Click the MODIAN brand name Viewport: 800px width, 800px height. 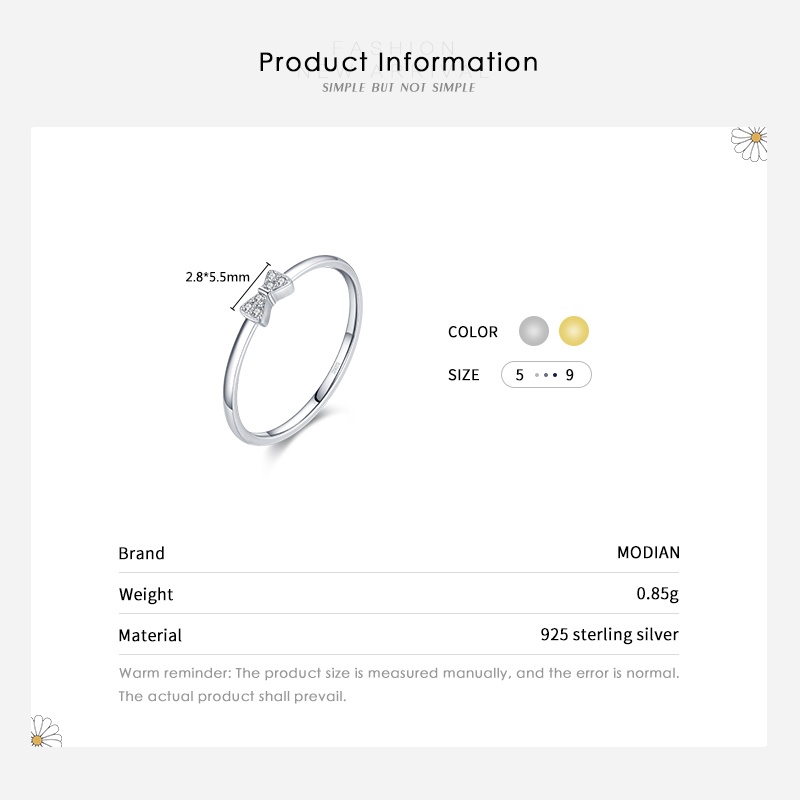coord(648,552)
